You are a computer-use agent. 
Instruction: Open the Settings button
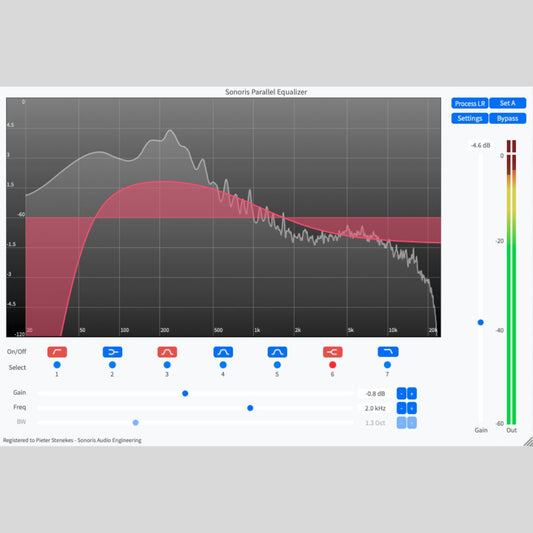[x=470, y=118]
